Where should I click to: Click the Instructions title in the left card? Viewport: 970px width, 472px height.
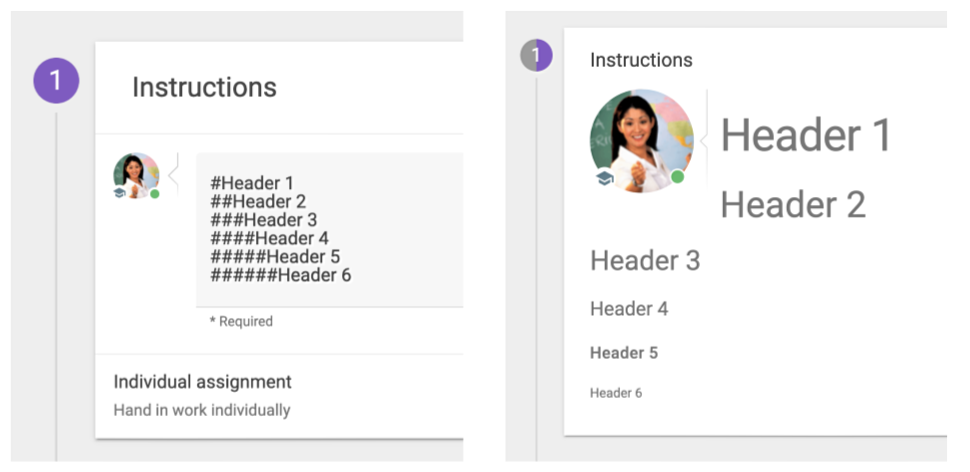click(x=204, y=87)
